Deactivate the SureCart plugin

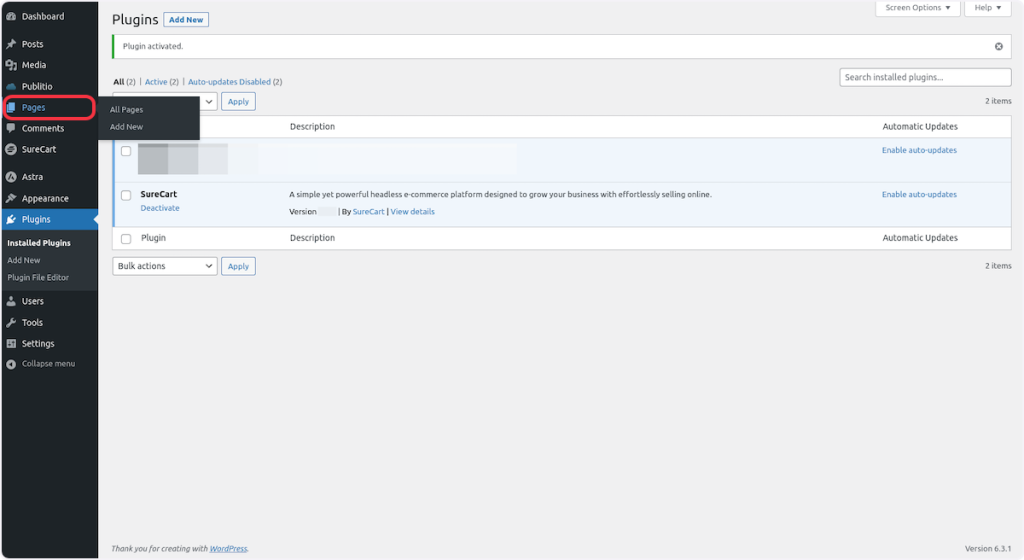point(160,208)
